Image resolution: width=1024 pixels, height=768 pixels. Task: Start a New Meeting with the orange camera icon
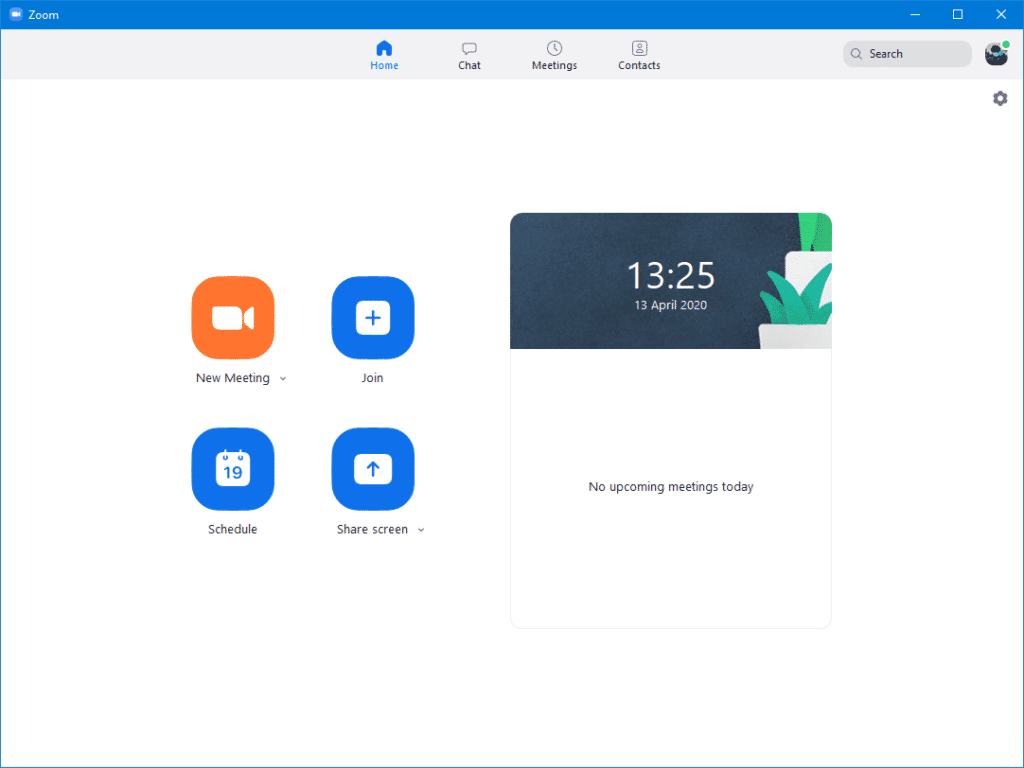(232, 317)
